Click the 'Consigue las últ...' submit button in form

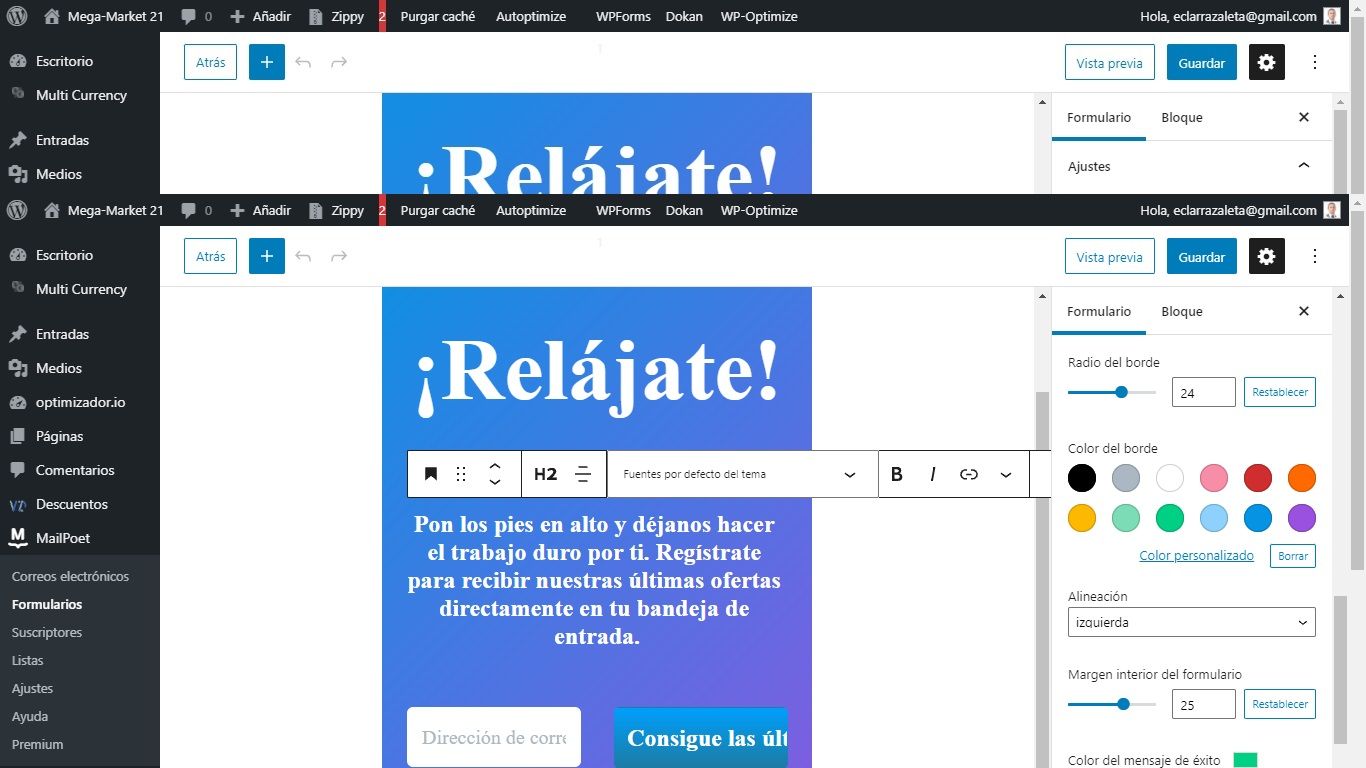click(701, 737)
